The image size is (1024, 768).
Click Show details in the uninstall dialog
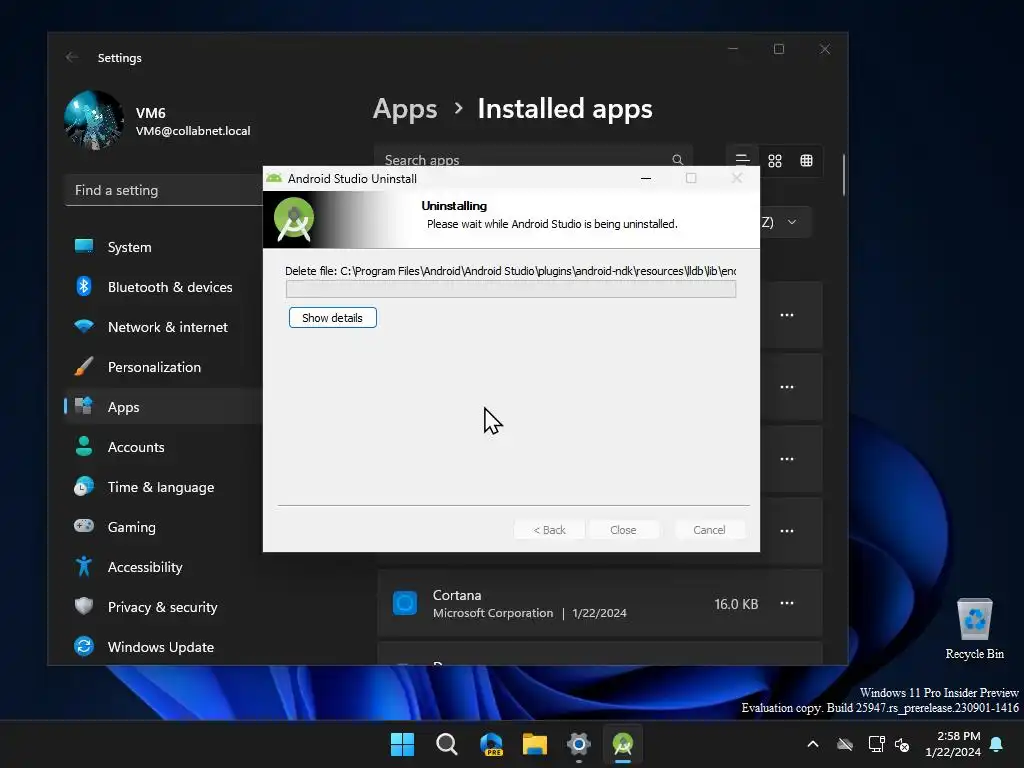click(332, 318)
